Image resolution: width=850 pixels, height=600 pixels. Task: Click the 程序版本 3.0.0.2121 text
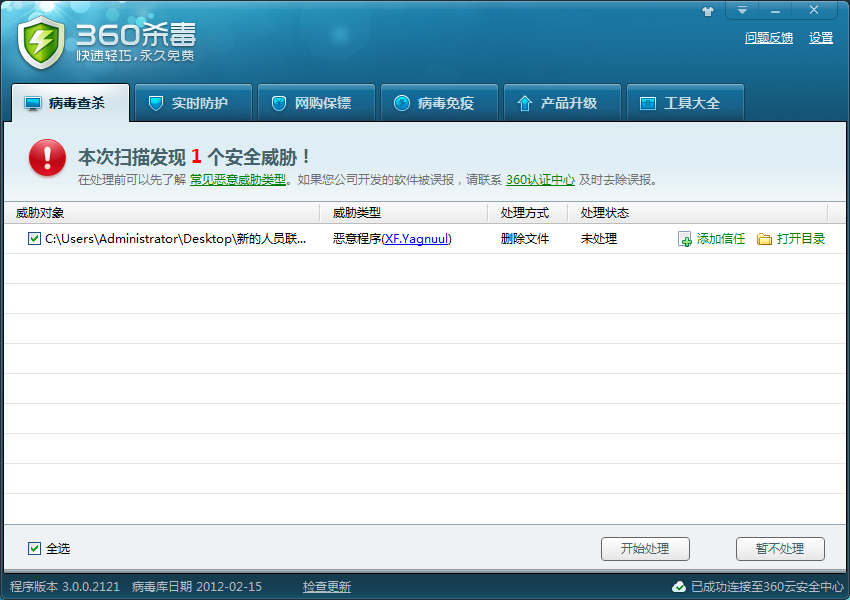(65, 587)
